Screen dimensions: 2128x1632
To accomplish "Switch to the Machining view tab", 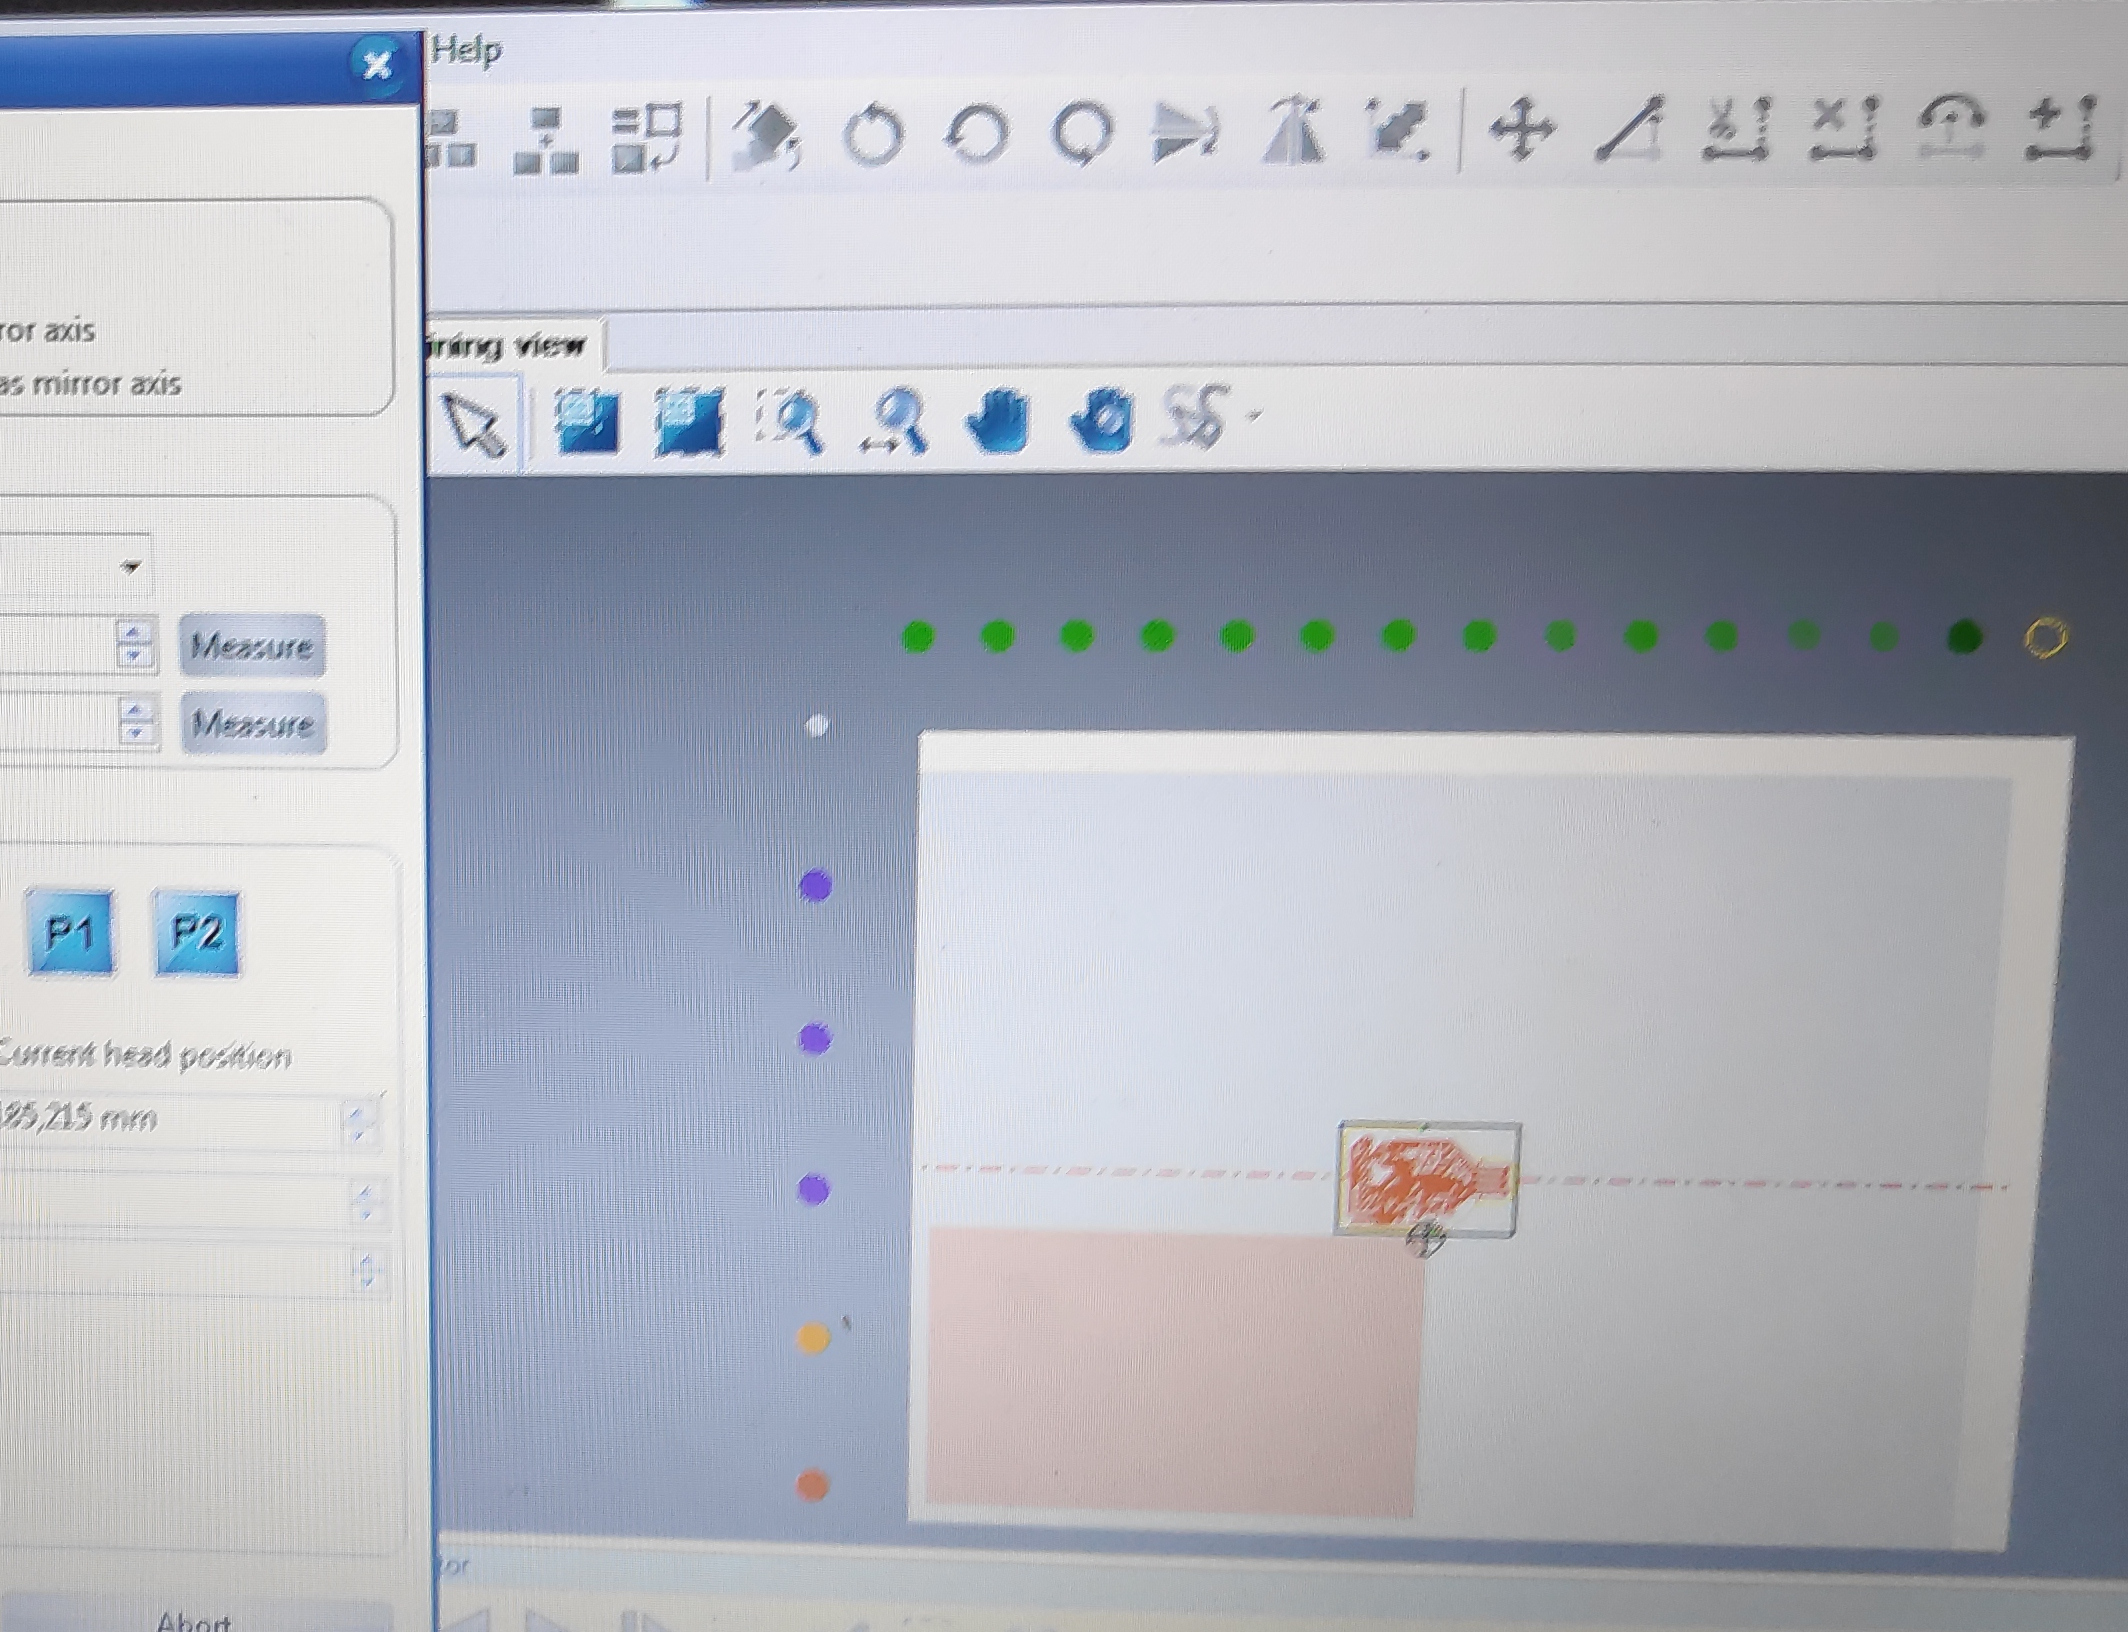I will [x=513, y=346].
